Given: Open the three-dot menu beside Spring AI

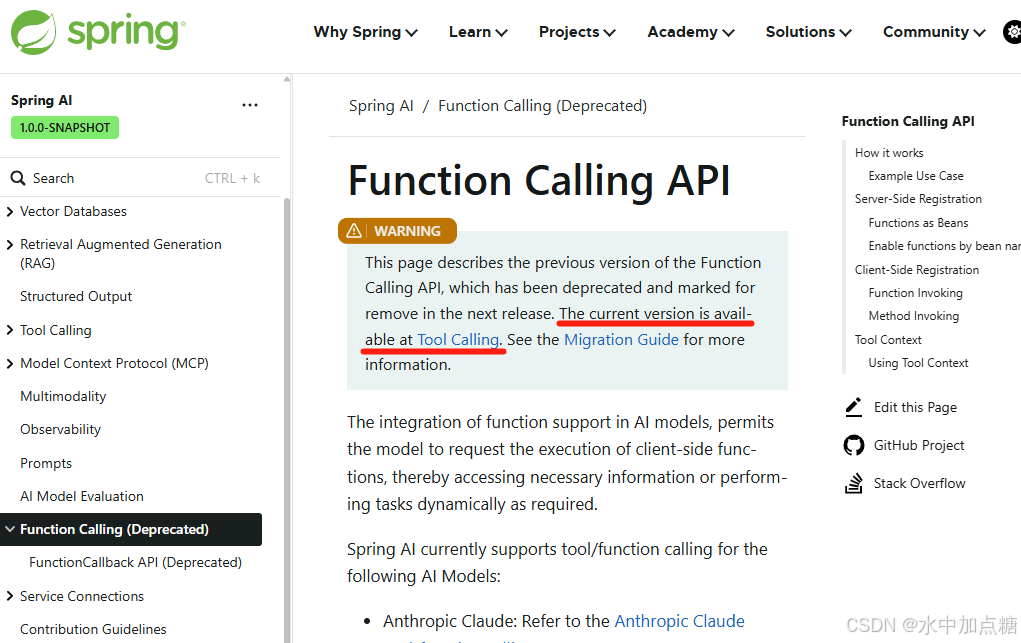Looking at the screenshot, I should click(250, 105).
